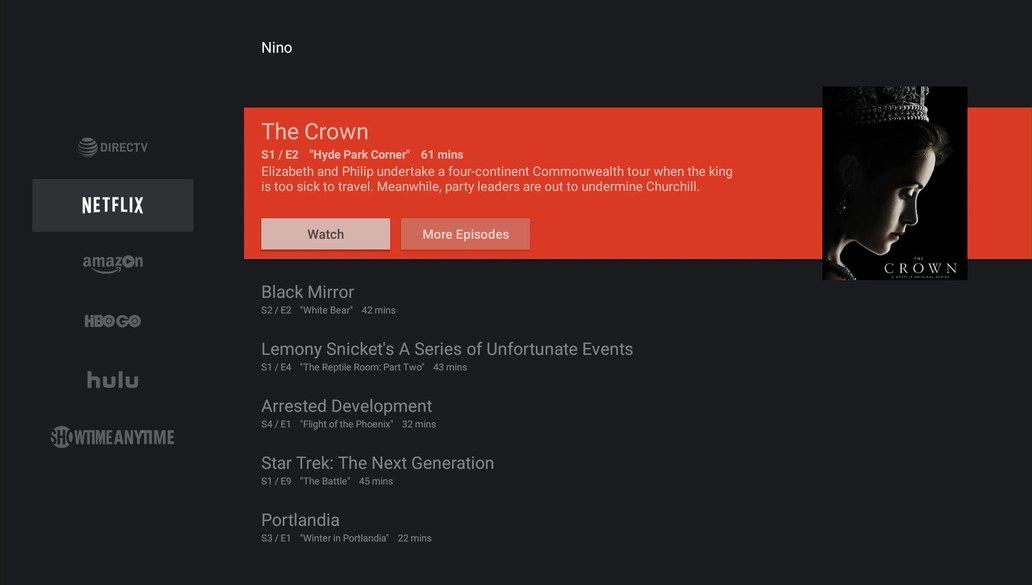Click the Hyde Park Corner episode info

click(x=362, y=155)
